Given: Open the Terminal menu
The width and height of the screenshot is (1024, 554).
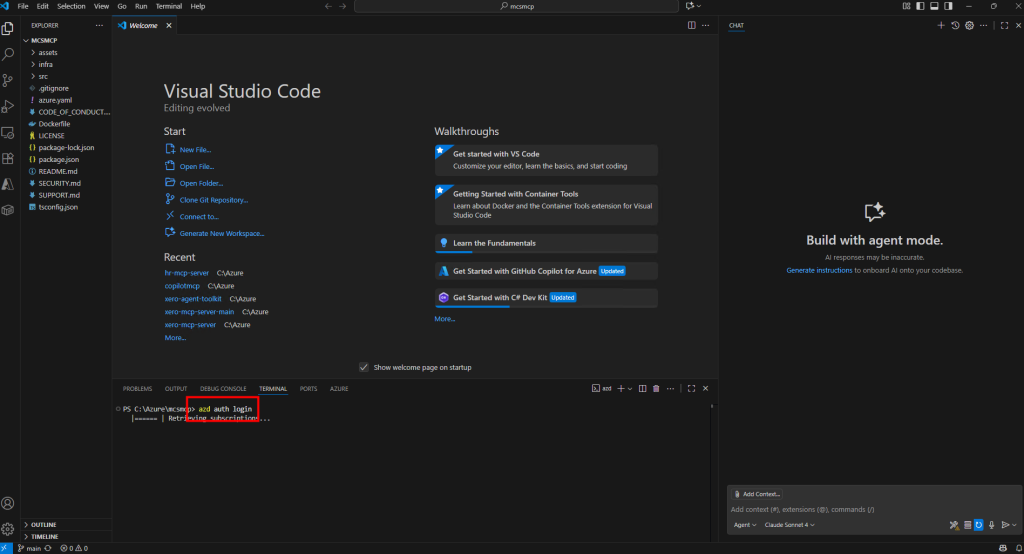Looking at the screenshot, I should [168, 6].
